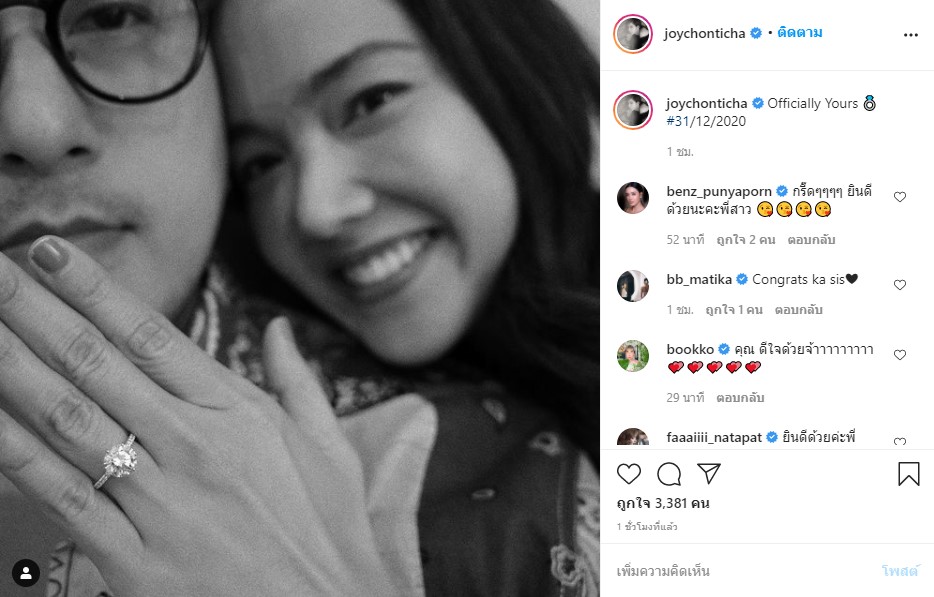934x597 pixels.
Task: Share the post via paper plane icon
Action: point(709,473)
